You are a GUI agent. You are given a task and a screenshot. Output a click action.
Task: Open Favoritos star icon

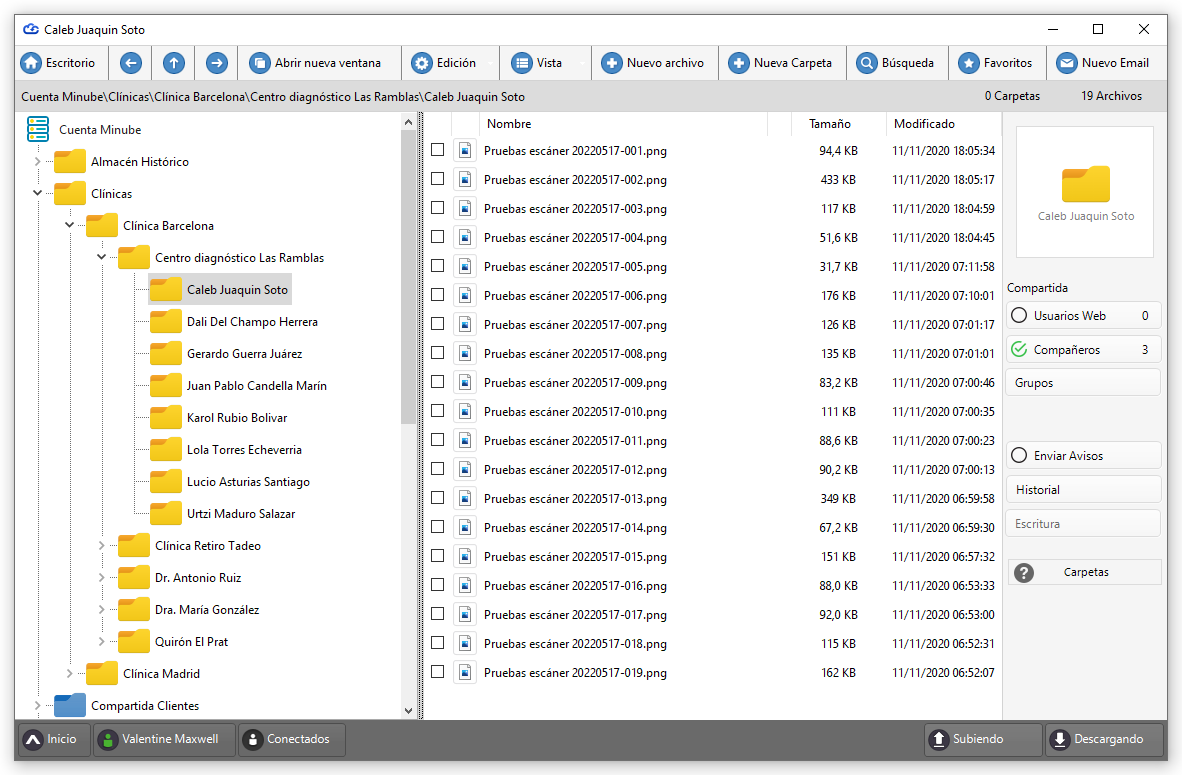(x=969, y=63)
